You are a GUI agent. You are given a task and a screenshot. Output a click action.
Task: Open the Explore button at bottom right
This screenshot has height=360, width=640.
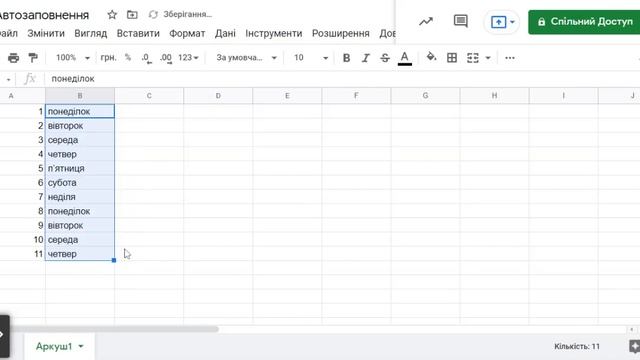tap(634, 347)
